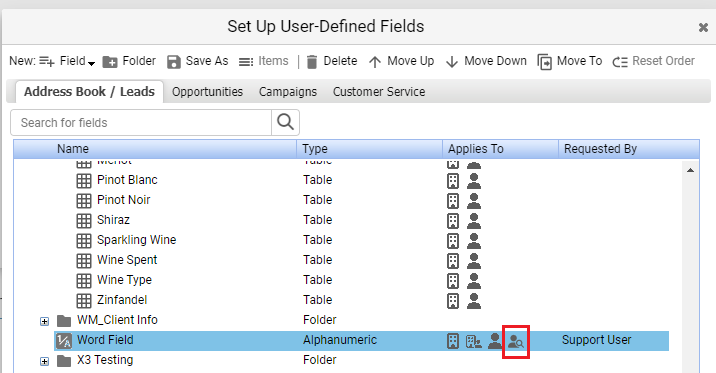The width and height of the screenshot is (716, 373).
Task: Click Save As in toolbar
Action: point(197,61)
